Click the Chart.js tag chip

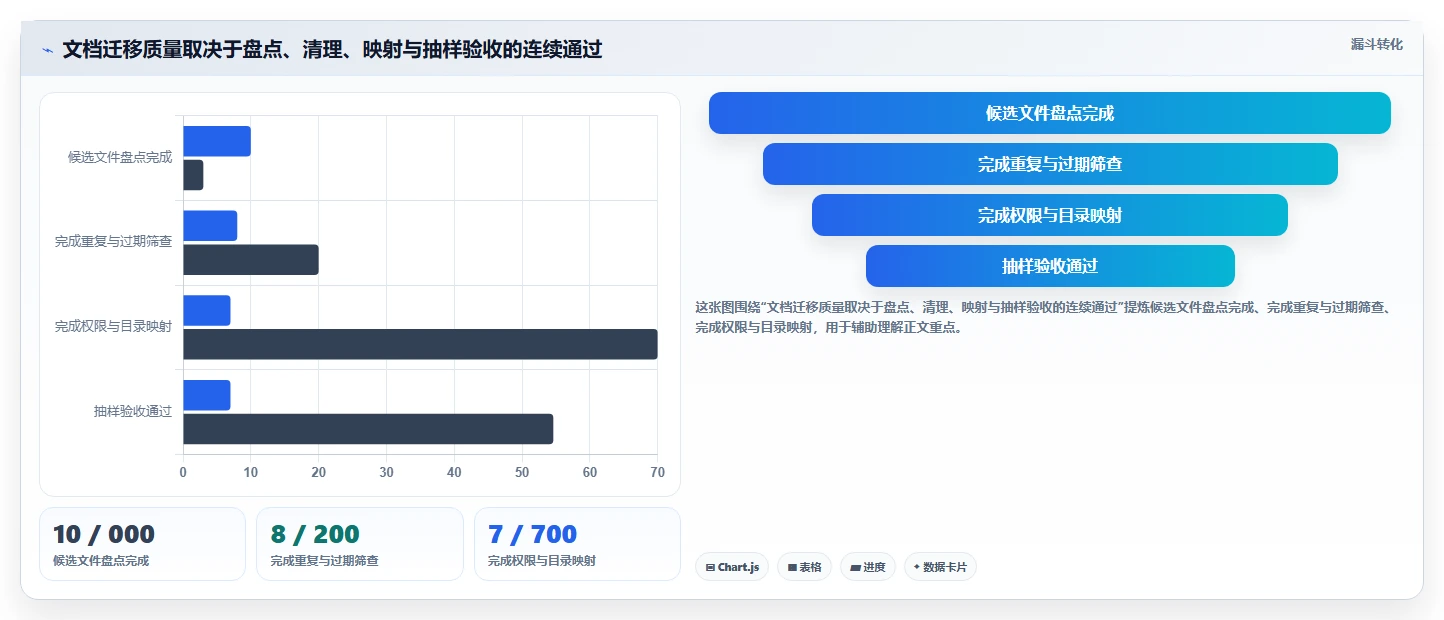tap(732, 567)
